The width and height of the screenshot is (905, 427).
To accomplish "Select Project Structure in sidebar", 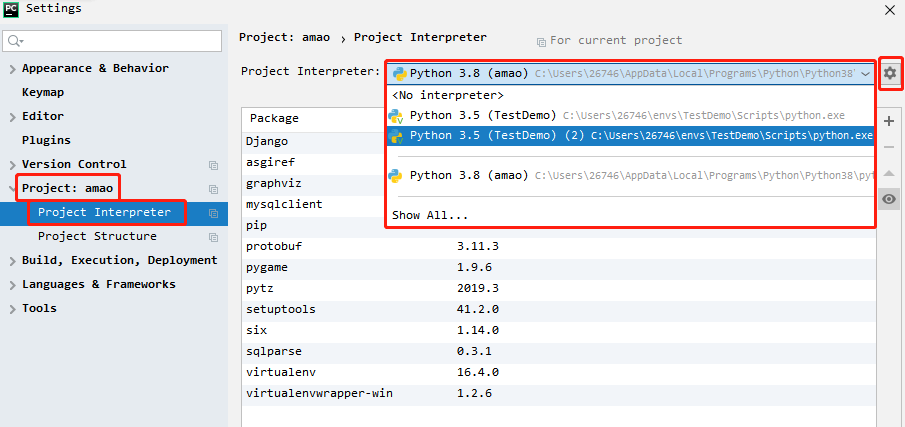I will (x=97, y=237).
